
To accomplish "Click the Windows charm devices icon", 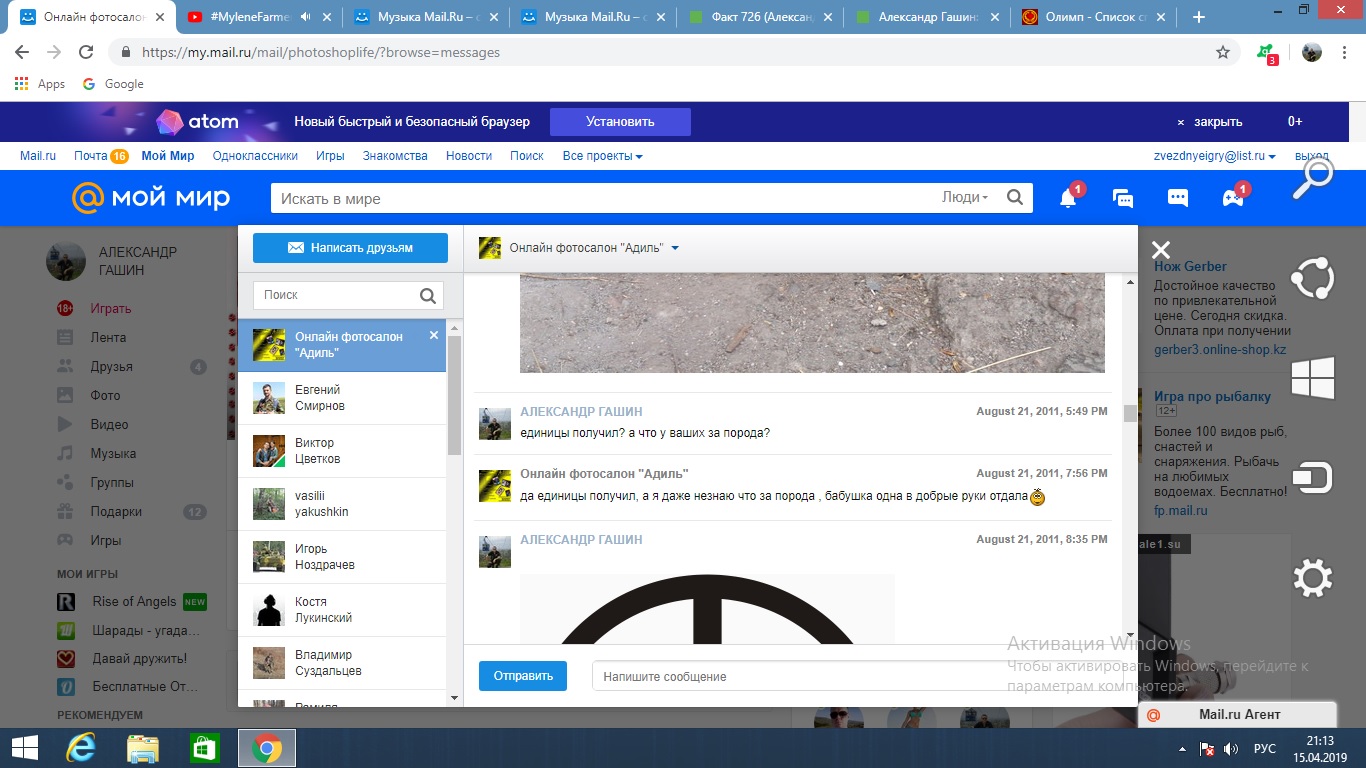I will click(x=1313, y=478).
